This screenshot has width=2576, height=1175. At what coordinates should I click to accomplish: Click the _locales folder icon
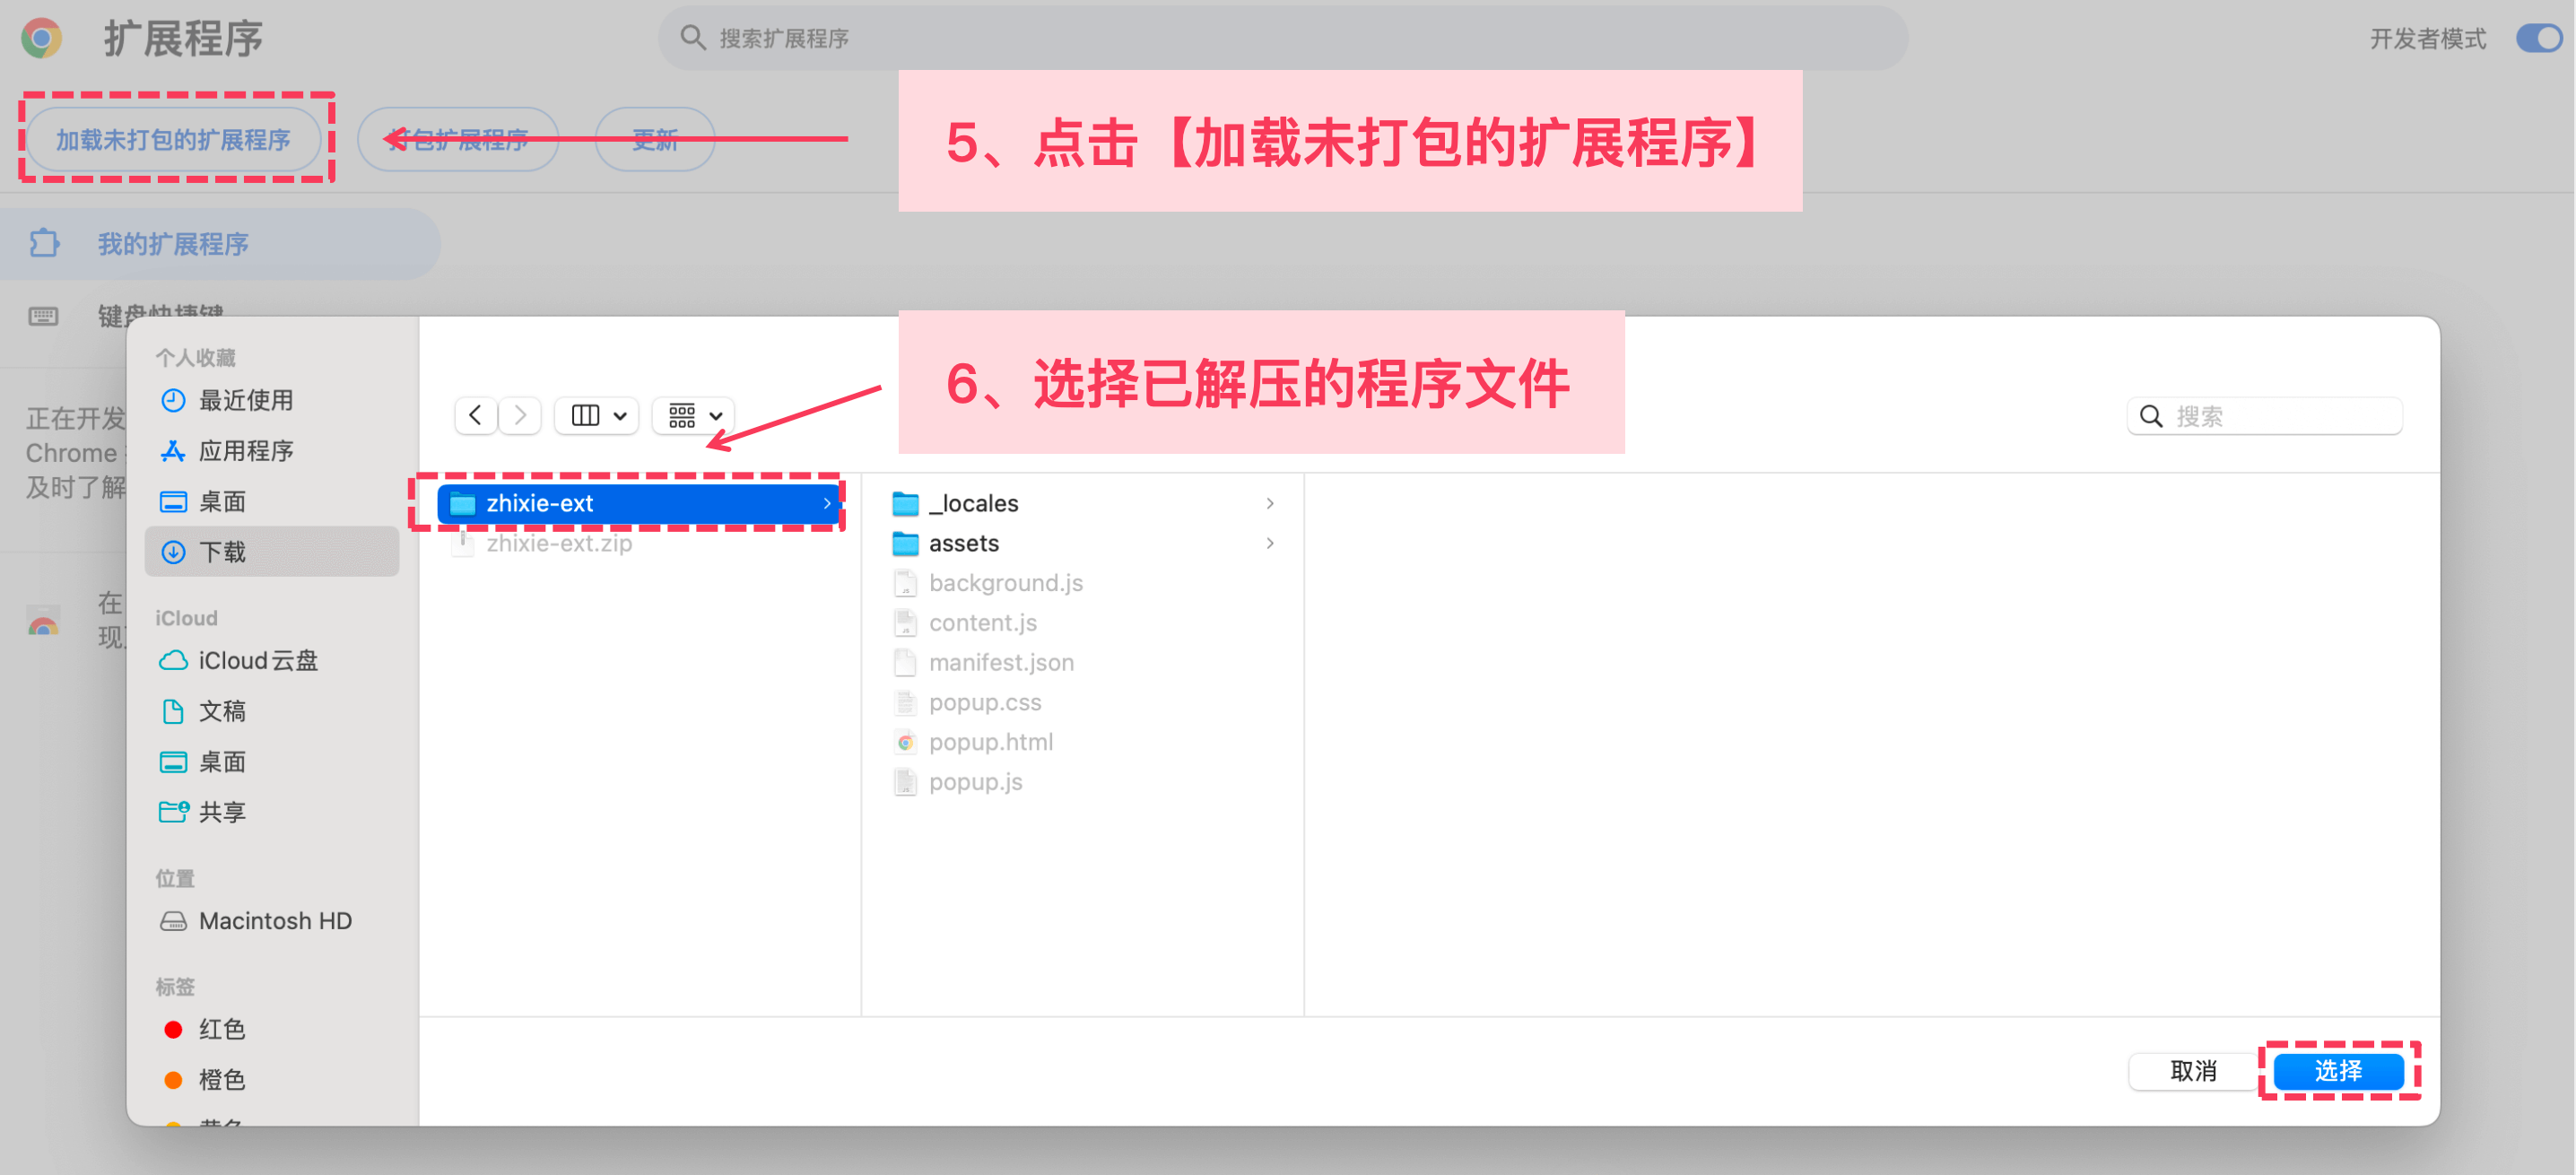905,503
